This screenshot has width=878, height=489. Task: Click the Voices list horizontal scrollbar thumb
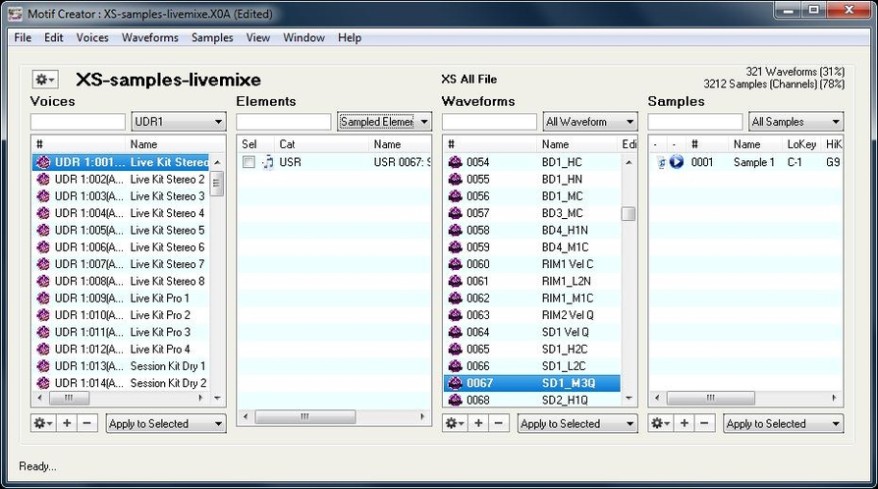(x=69, y=398)
